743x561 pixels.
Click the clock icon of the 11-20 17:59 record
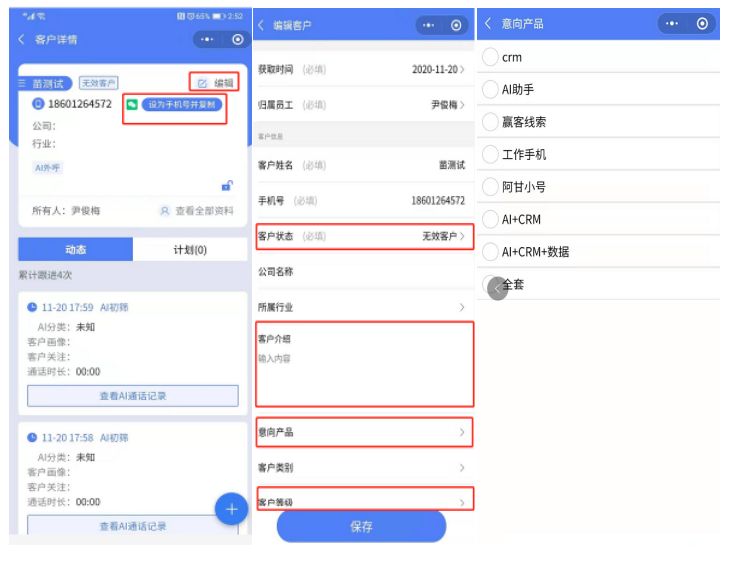tap(32, 307)
